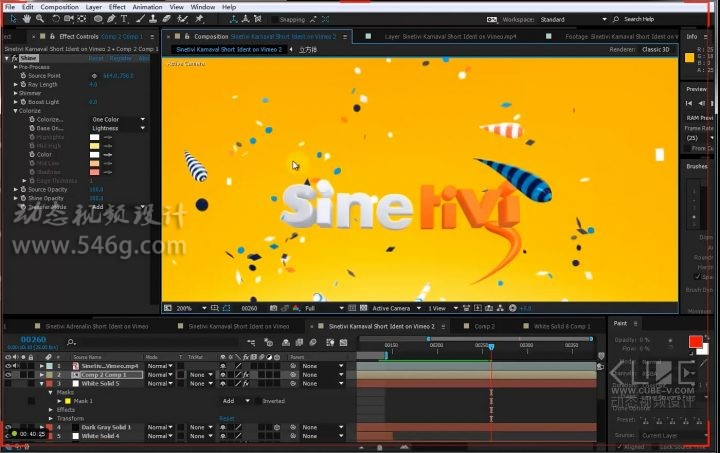Open the Workspace Standard dropdown
Viewport: 720px width, 453px height.
click(573, 19)
